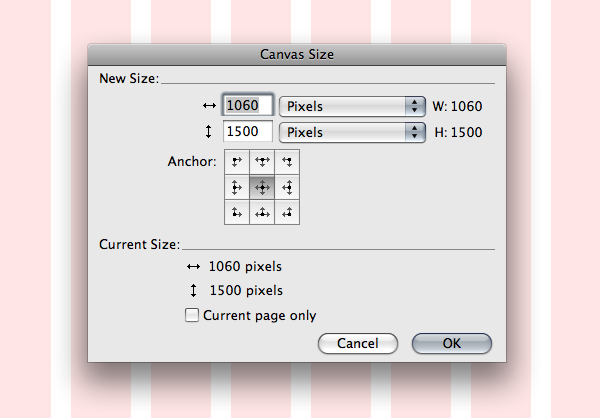This screenshot has width=600, height=418.
Task: Click the Cancel button
Action: point(358,343)
